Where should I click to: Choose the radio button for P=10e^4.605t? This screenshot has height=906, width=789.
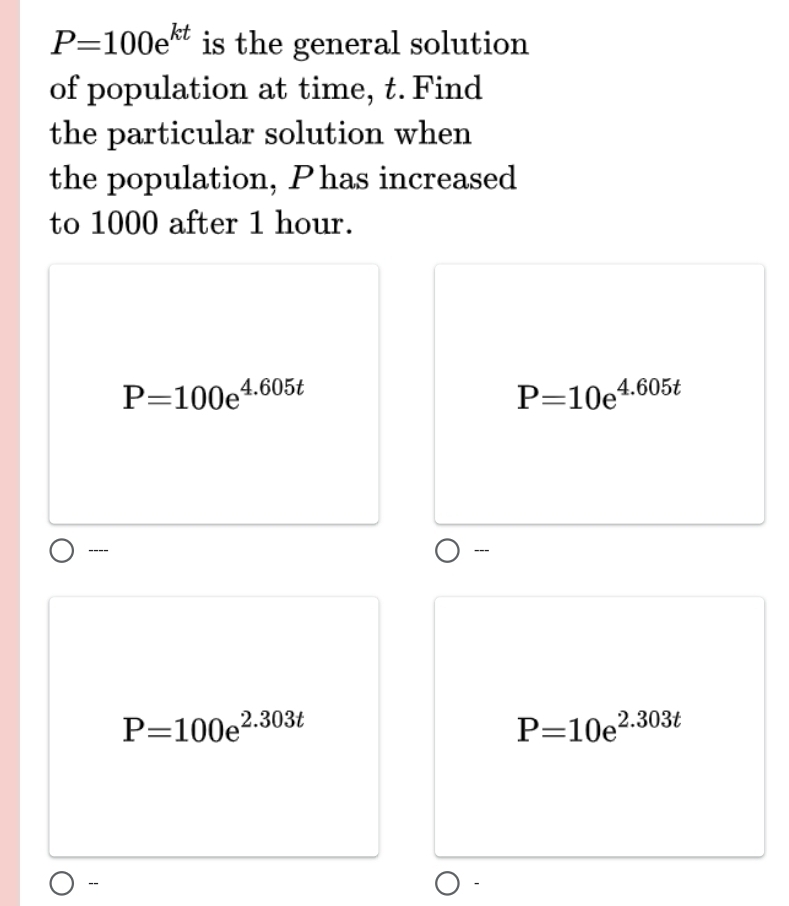pyautogui.click(x=448, y=550)
